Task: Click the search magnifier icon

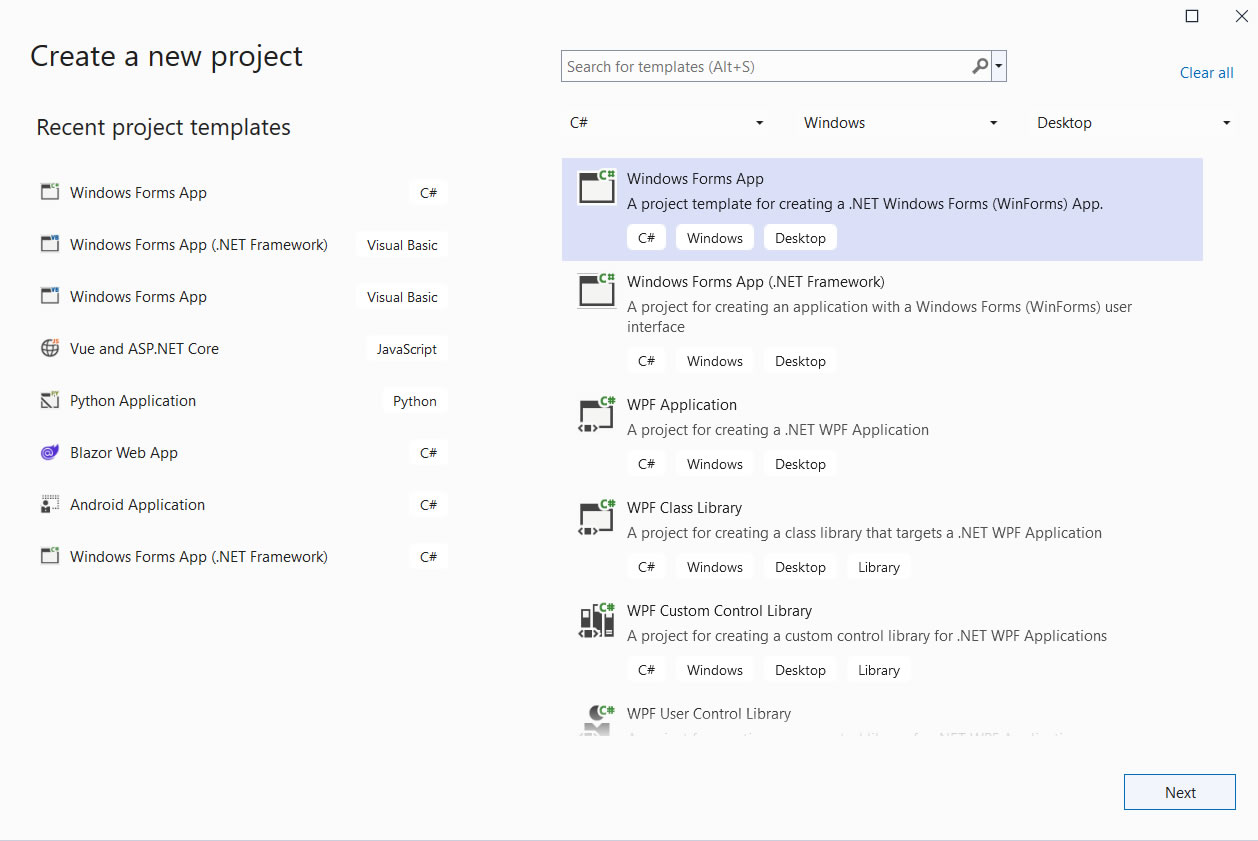Action: click(x=980, y=67)
